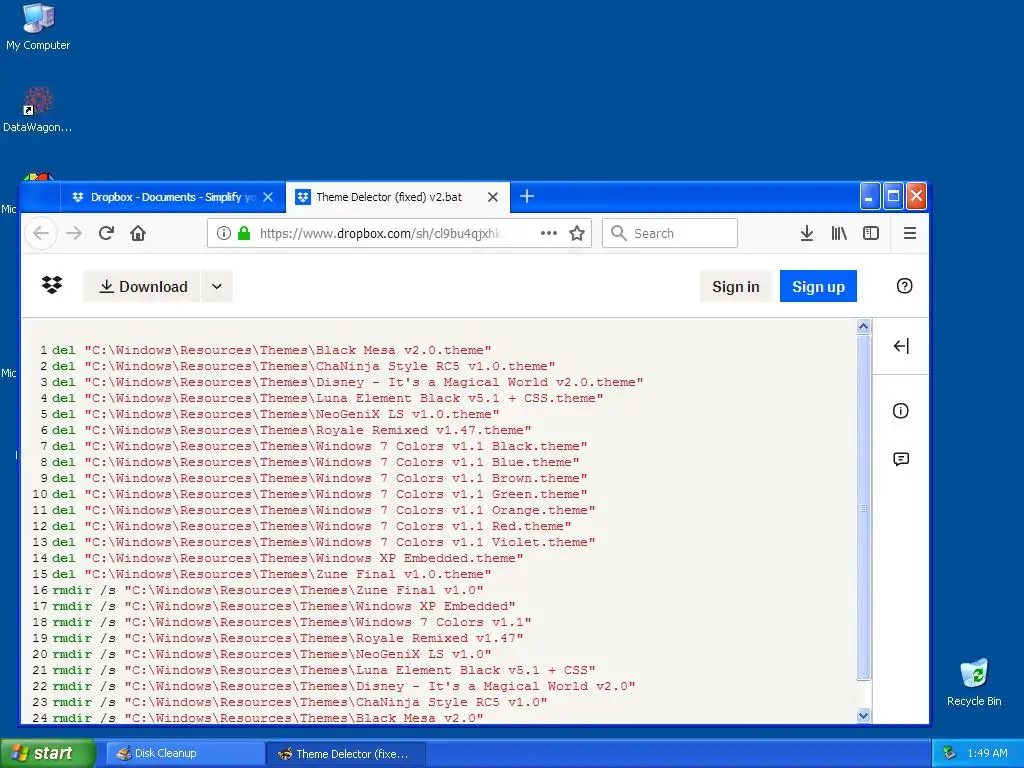Open Dropbox help question mark

[904, 285]
